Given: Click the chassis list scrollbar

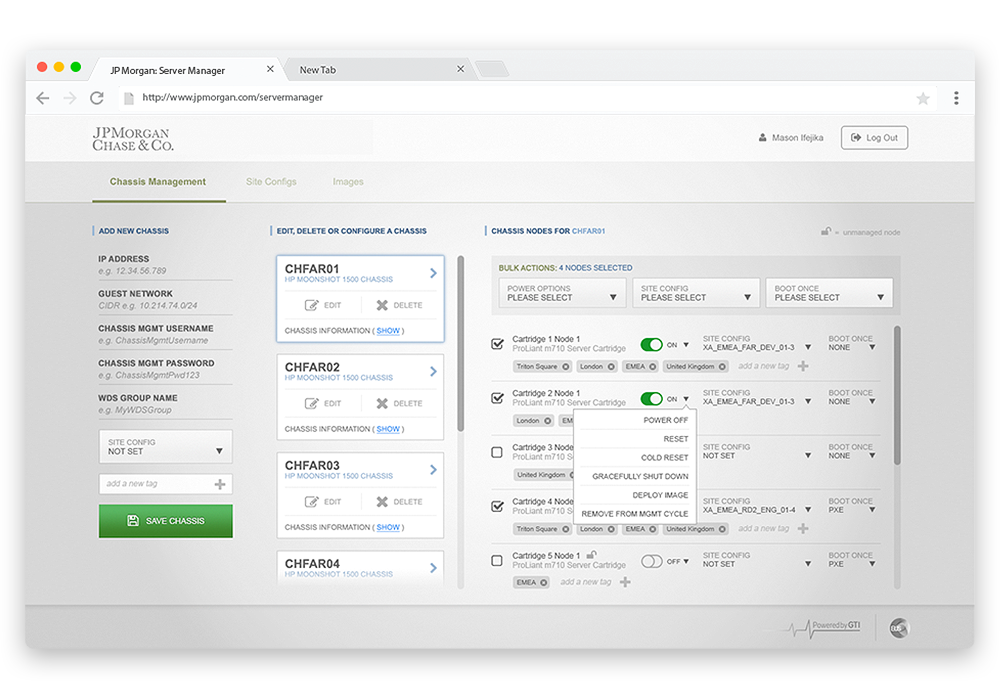Looking at the screenshot, I should click(460, 344).
